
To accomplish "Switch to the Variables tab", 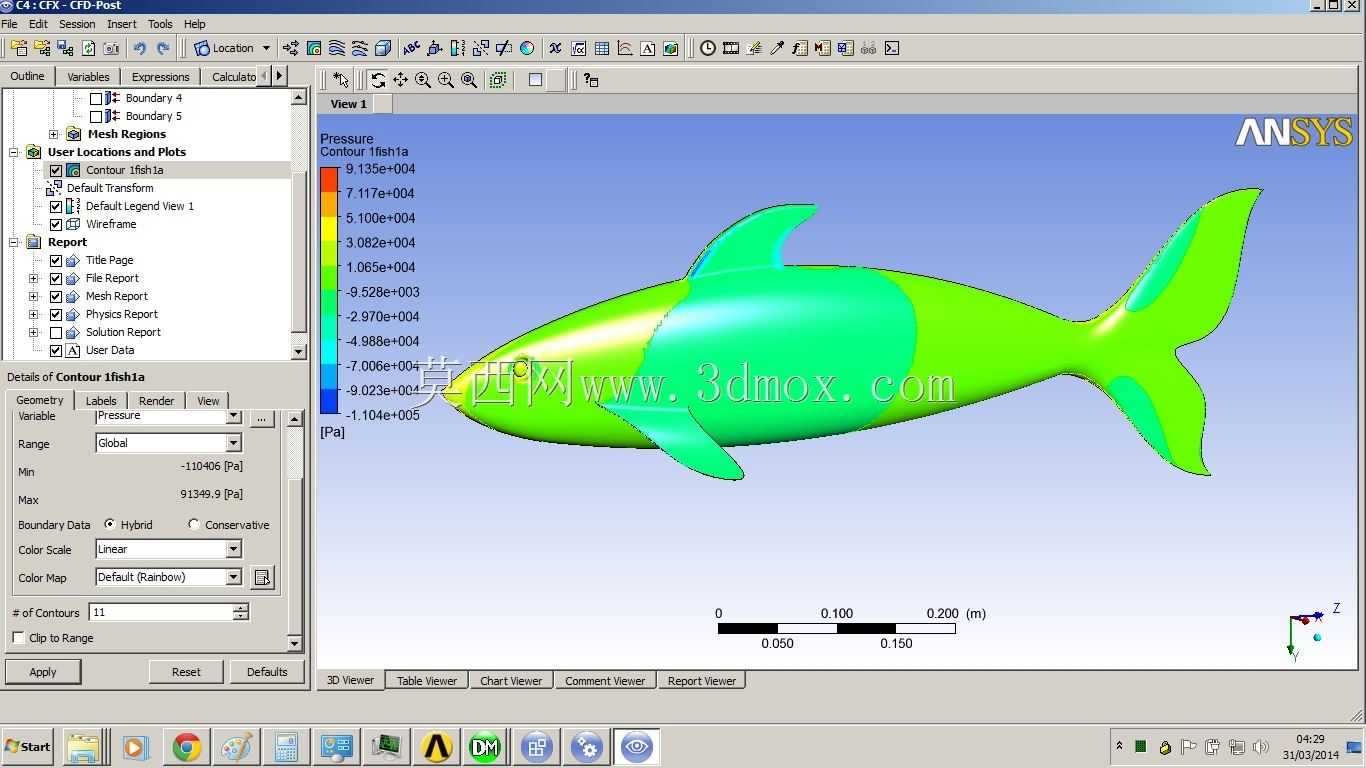I will [88, 77].
